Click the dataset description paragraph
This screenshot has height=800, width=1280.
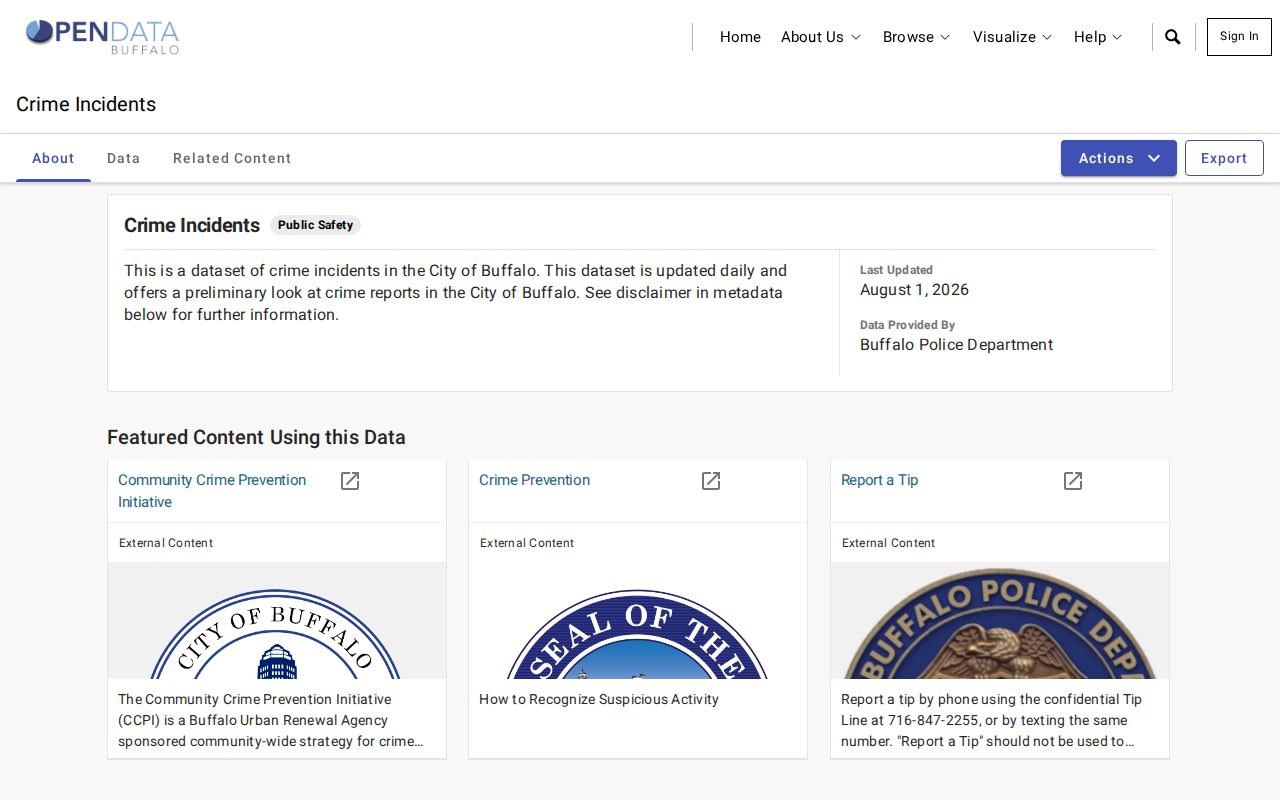pyautogui.click(x=455, y=292)
